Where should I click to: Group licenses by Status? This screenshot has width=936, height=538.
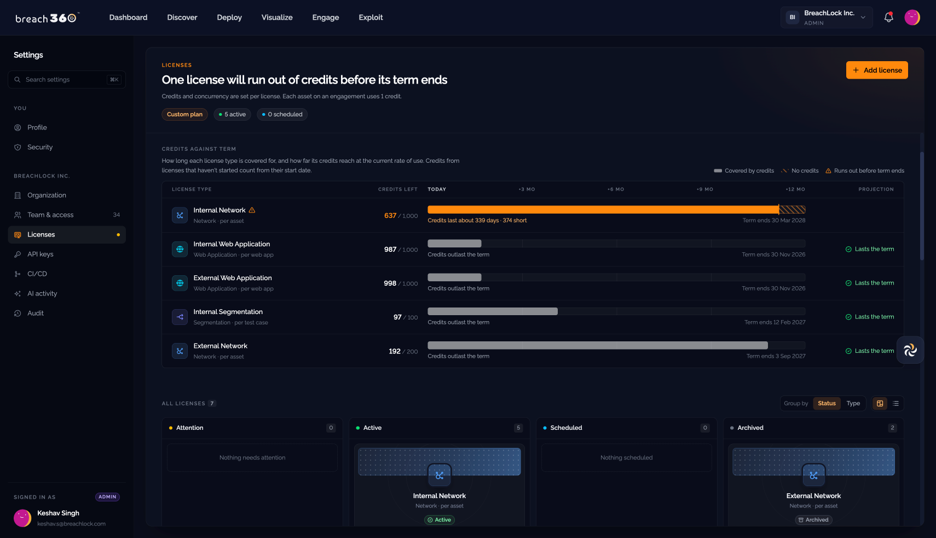click(826, 404)
